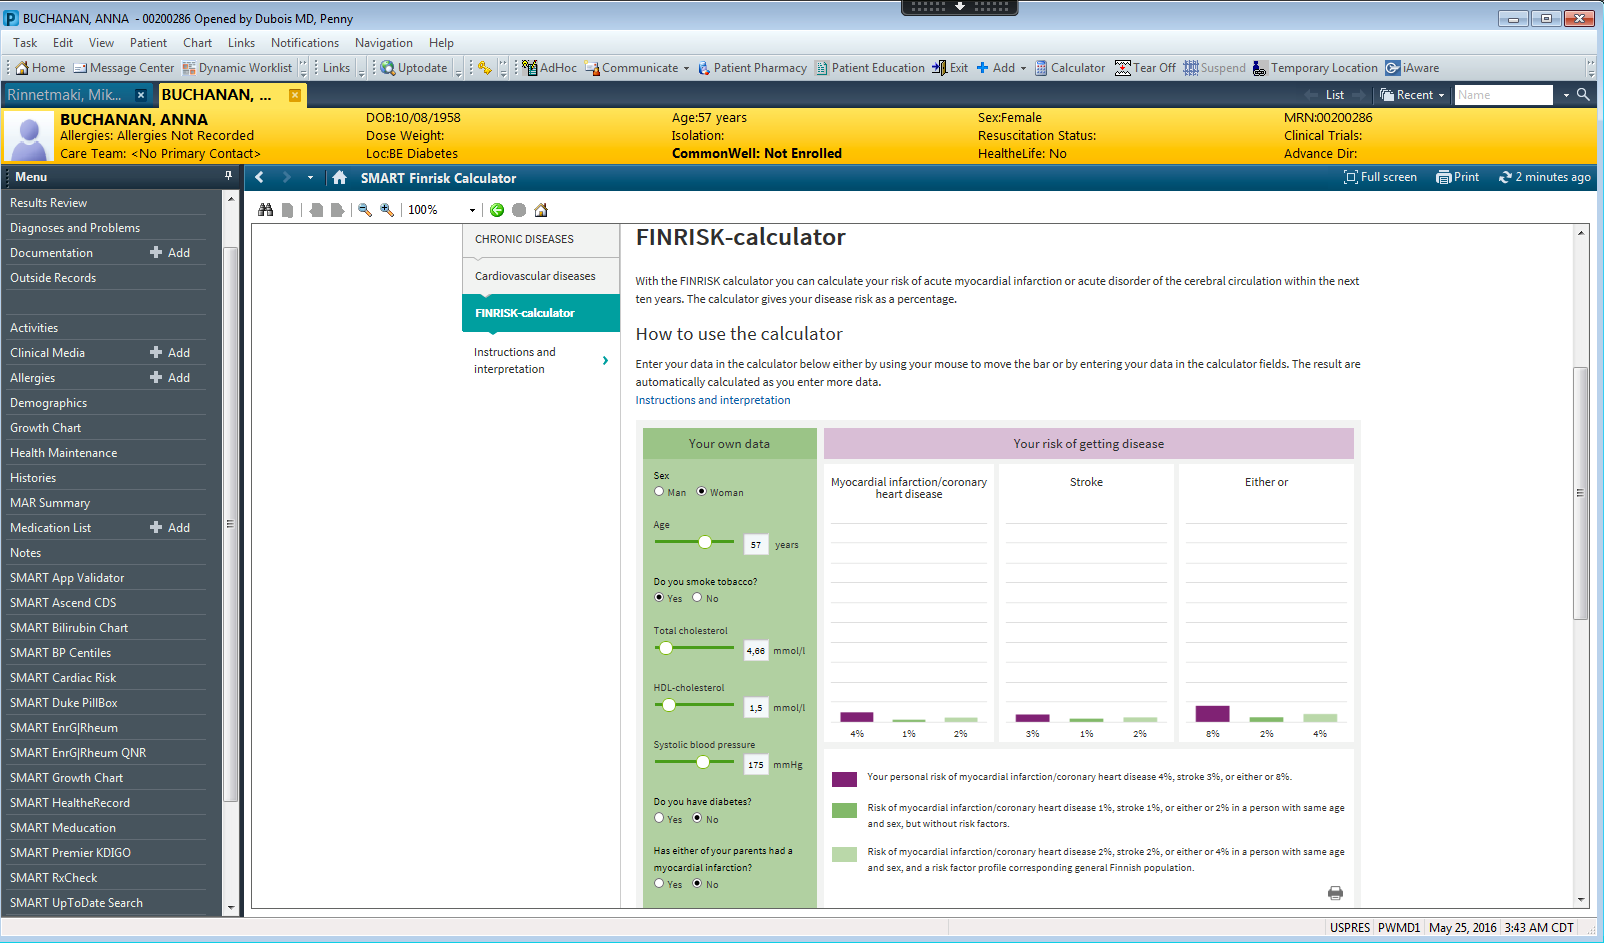Expand the Communicate dropdown arrow

686,69
